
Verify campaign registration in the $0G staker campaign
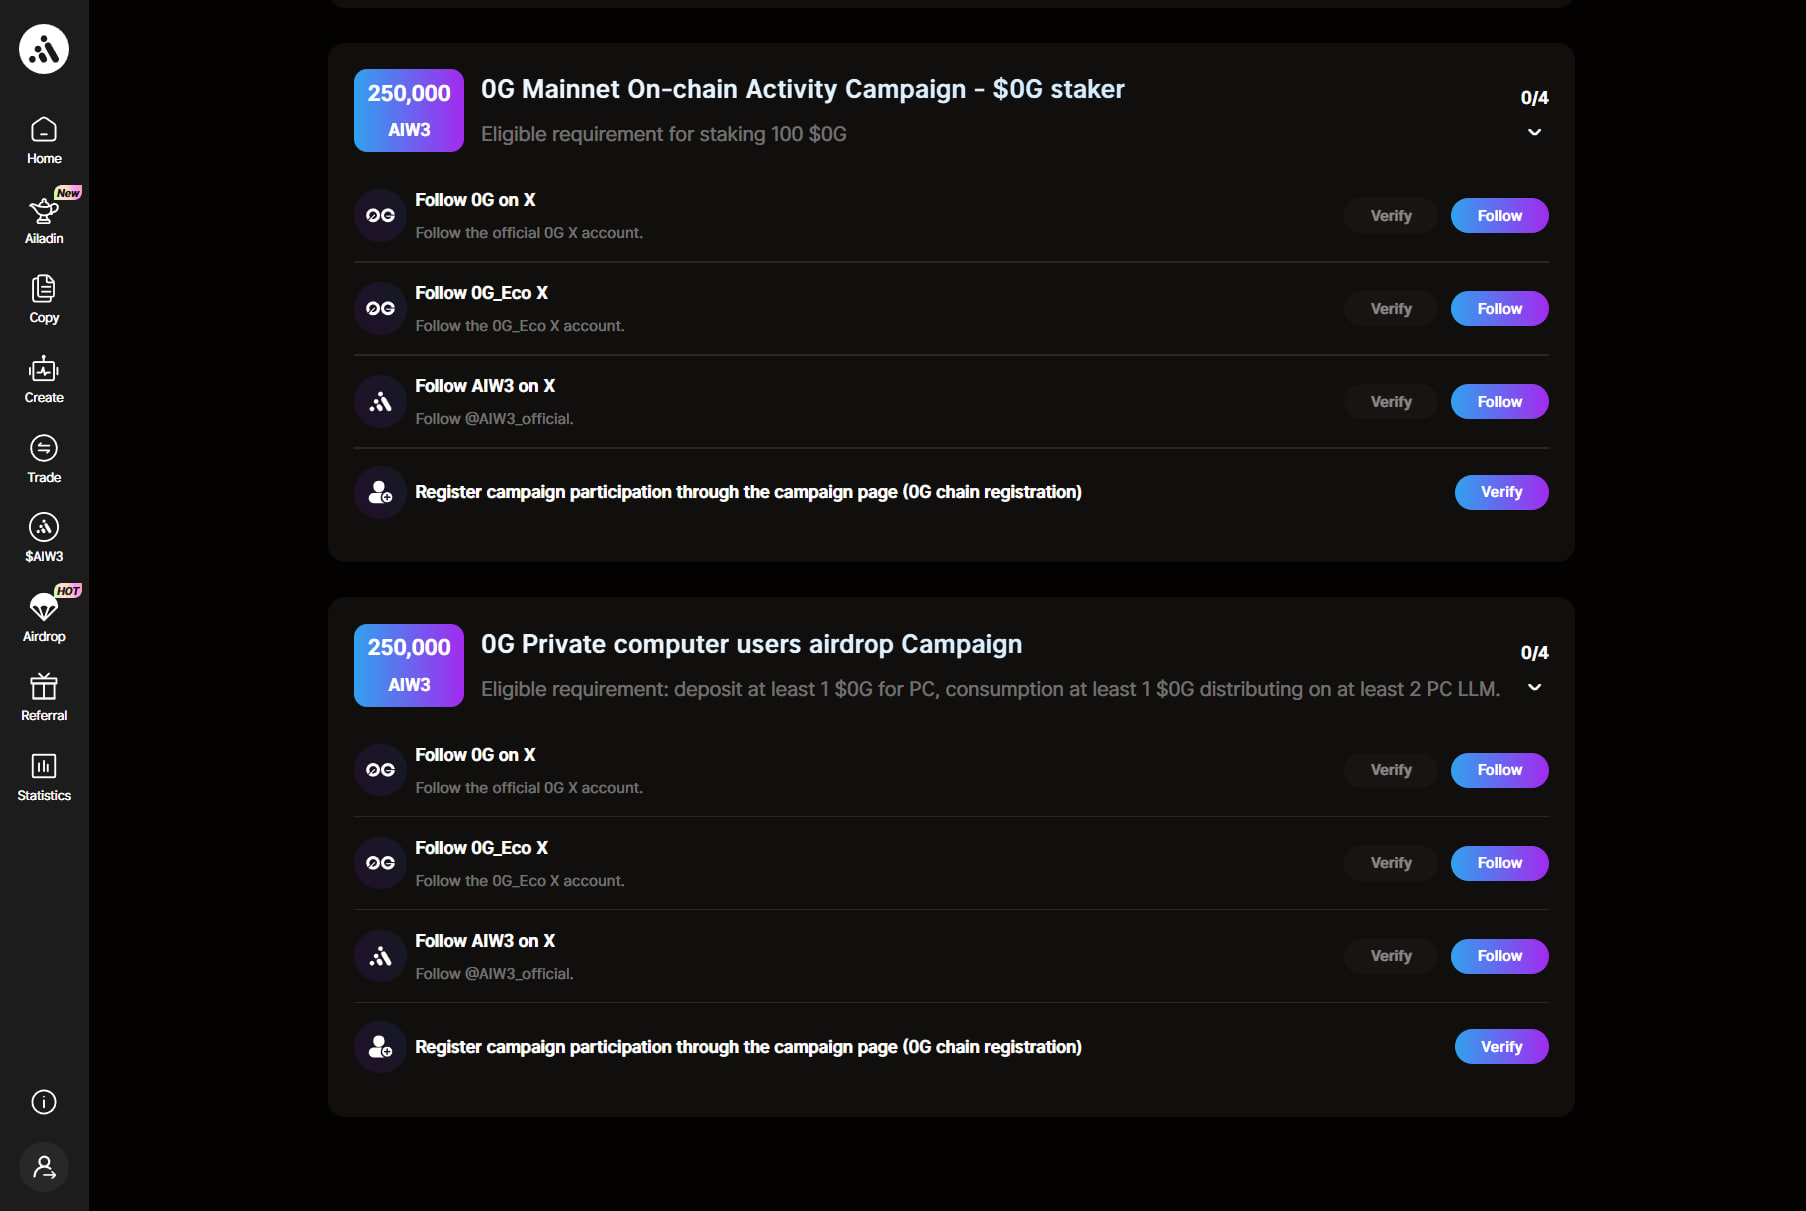tap(1501, 492)
